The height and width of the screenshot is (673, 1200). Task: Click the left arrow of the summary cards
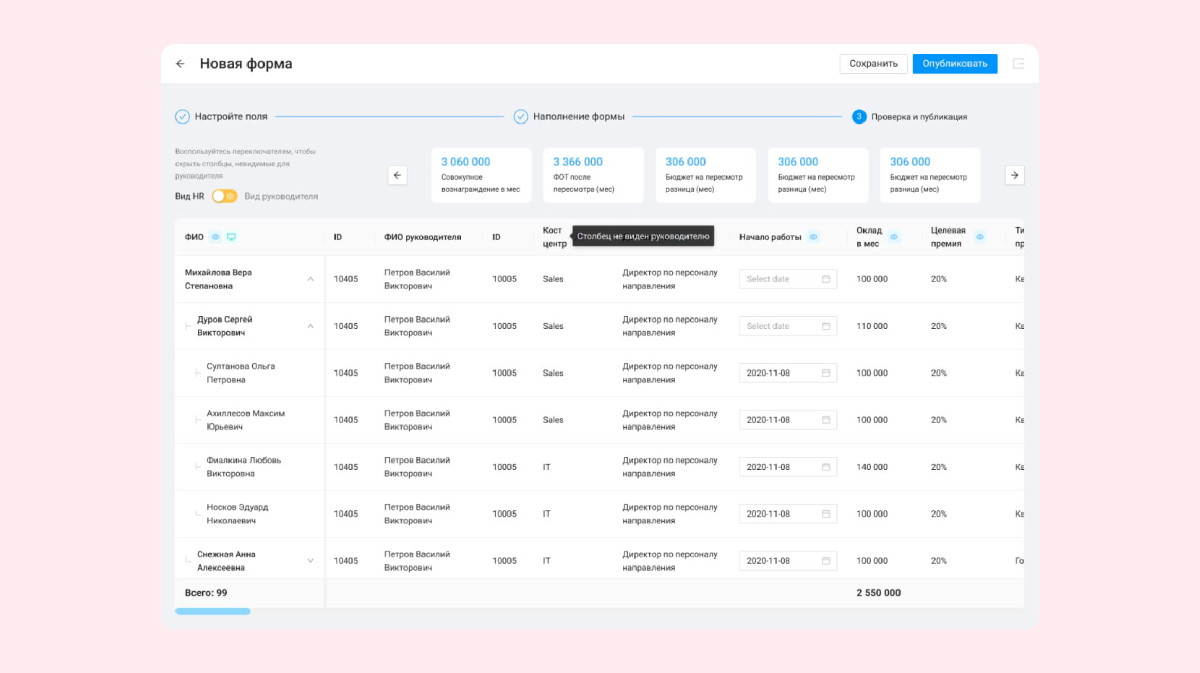398,175
